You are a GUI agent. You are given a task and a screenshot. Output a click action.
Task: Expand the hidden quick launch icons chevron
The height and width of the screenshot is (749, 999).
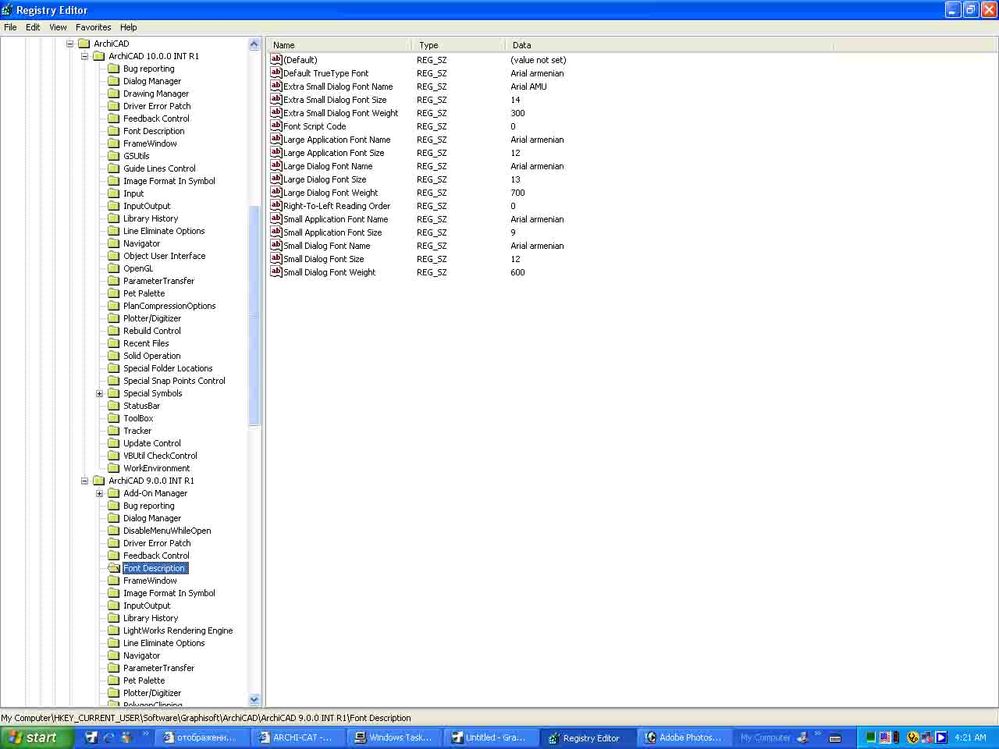145,734
